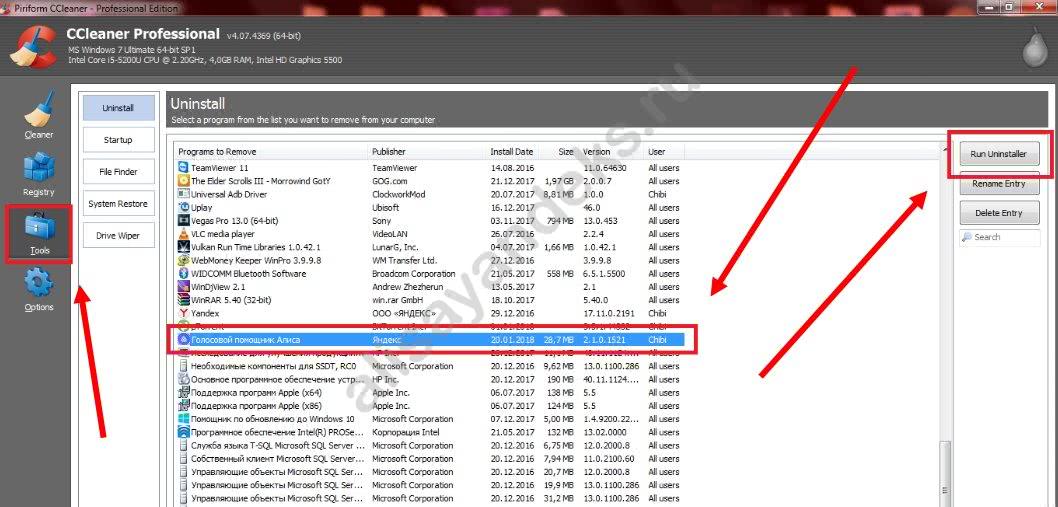The image size is (1058, 507).
Task: Click into the Search field
Action: tap(1004, 237)
